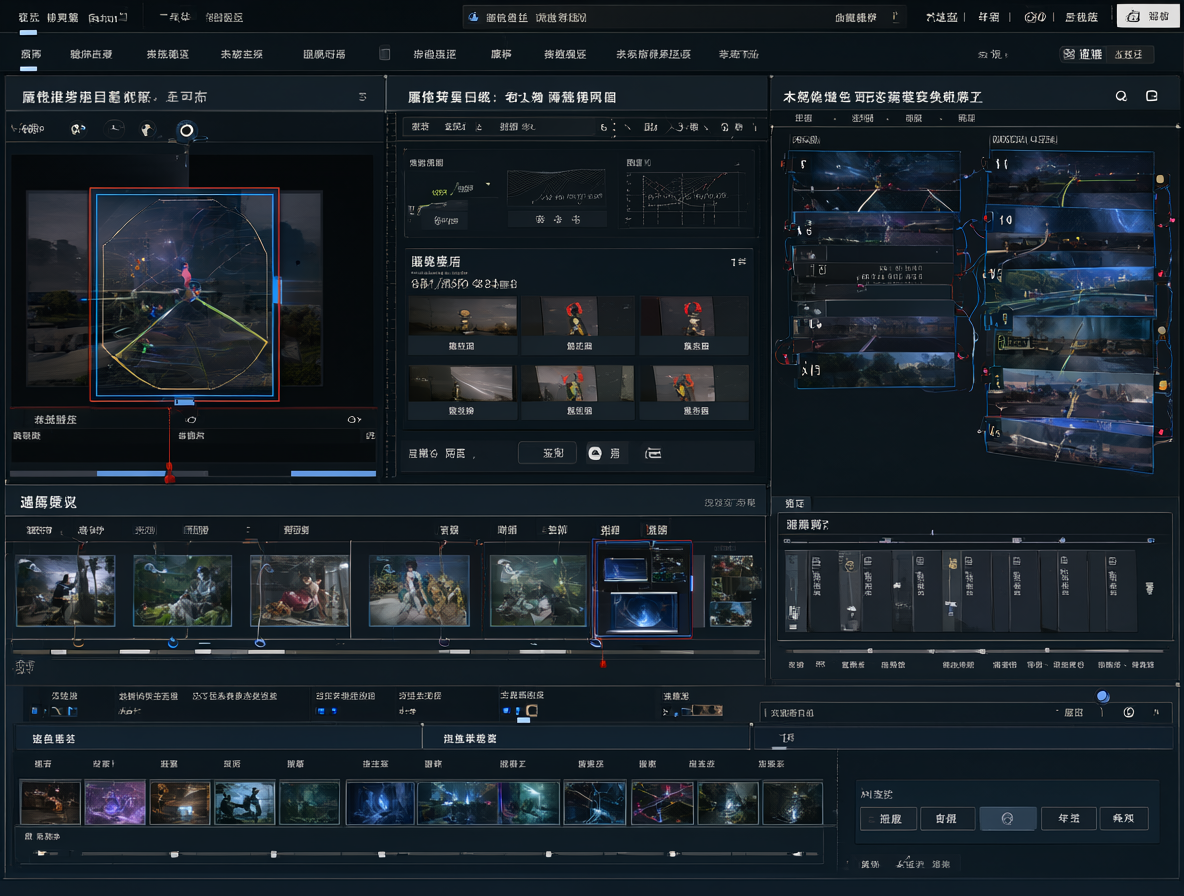Click the magnifier search icon in the node graph panel header
The width and height of the screenshot is (1184, 896).
[x=1121, y=96]
